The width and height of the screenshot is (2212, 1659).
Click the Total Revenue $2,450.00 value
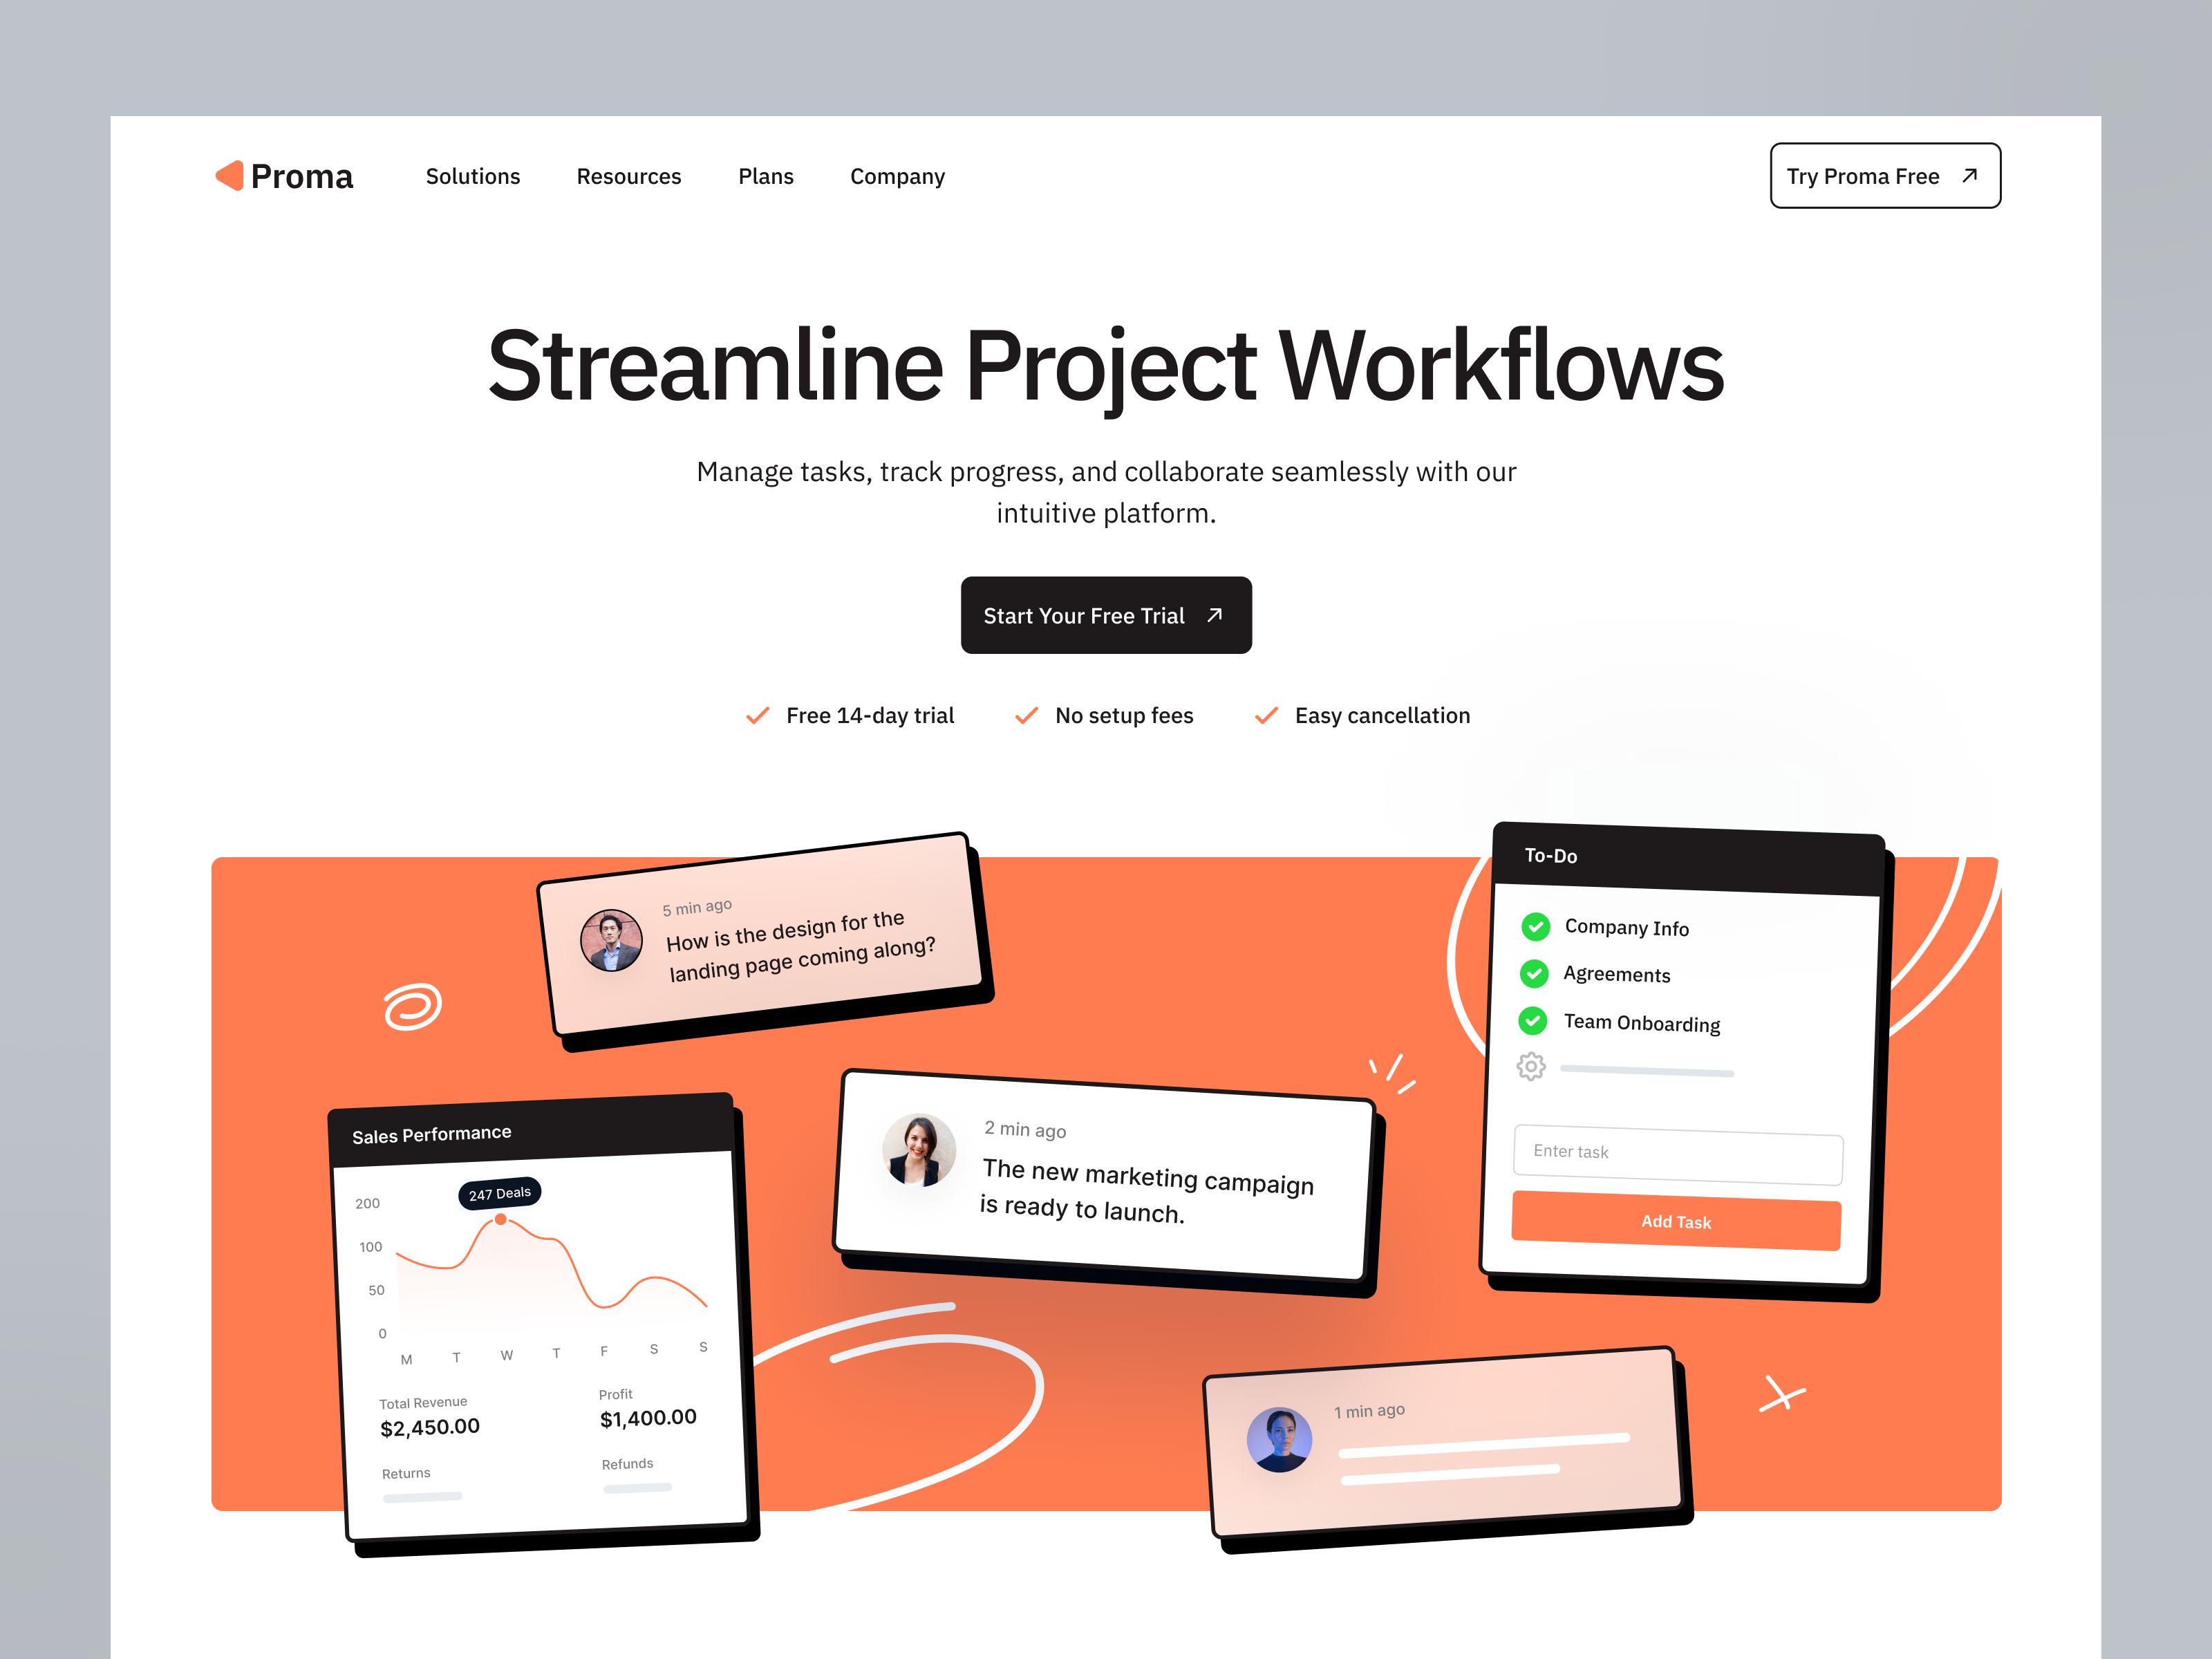430,1428
